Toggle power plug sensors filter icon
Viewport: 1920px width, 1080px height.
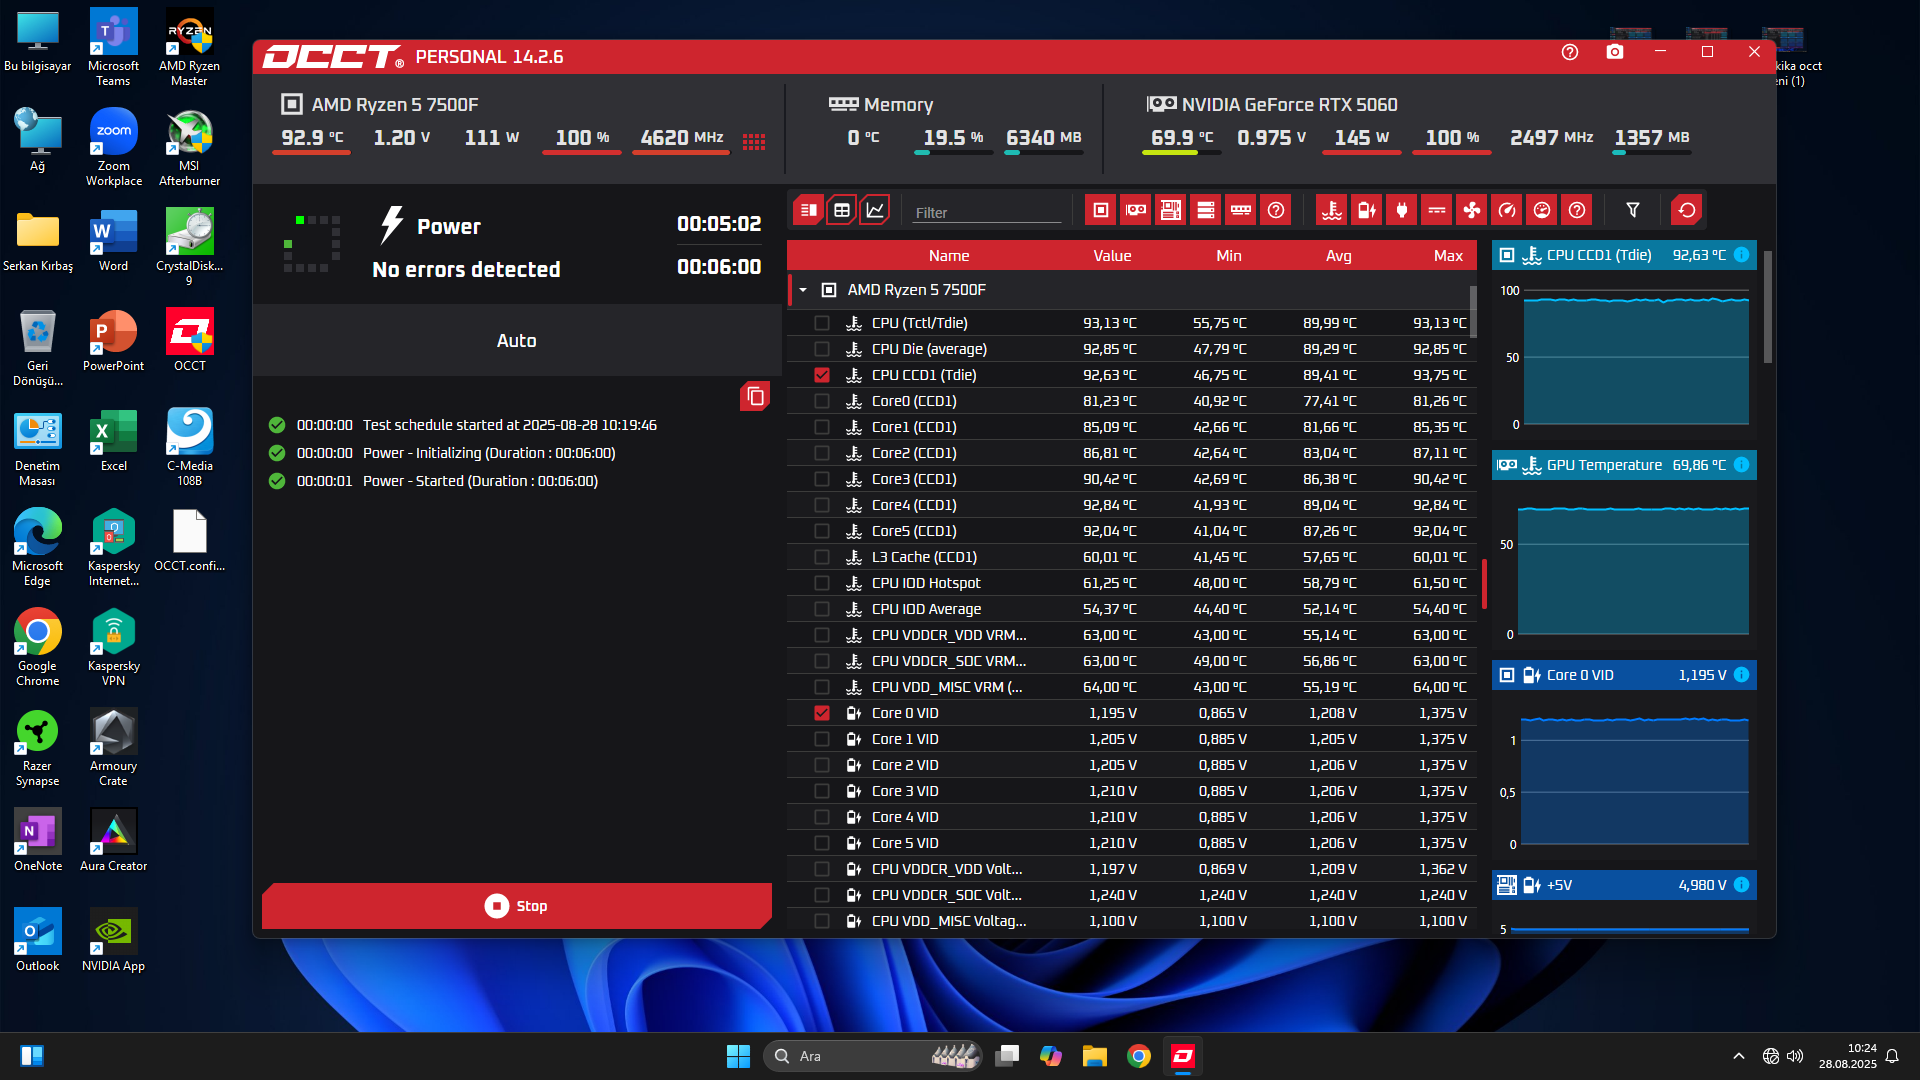1402,210
